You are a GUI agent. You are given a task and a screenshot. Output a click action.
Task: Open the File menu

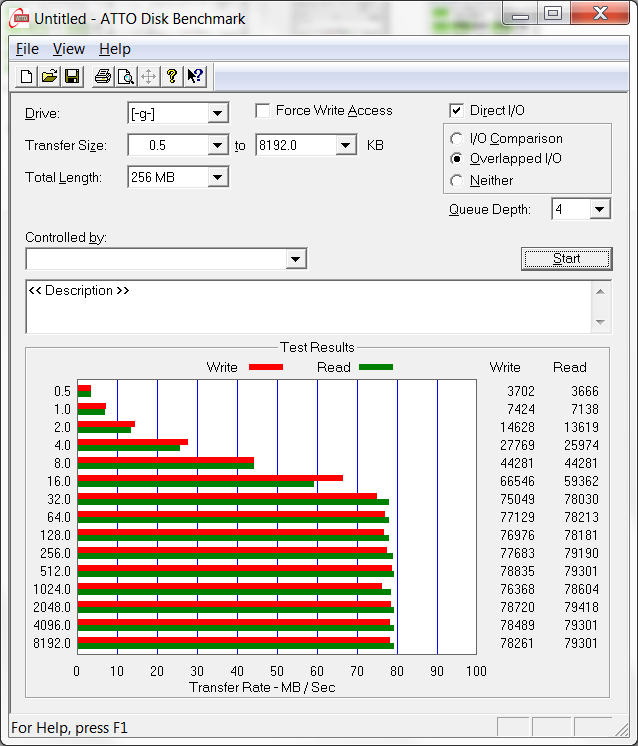pyautogui.click(x=27, y=49)
